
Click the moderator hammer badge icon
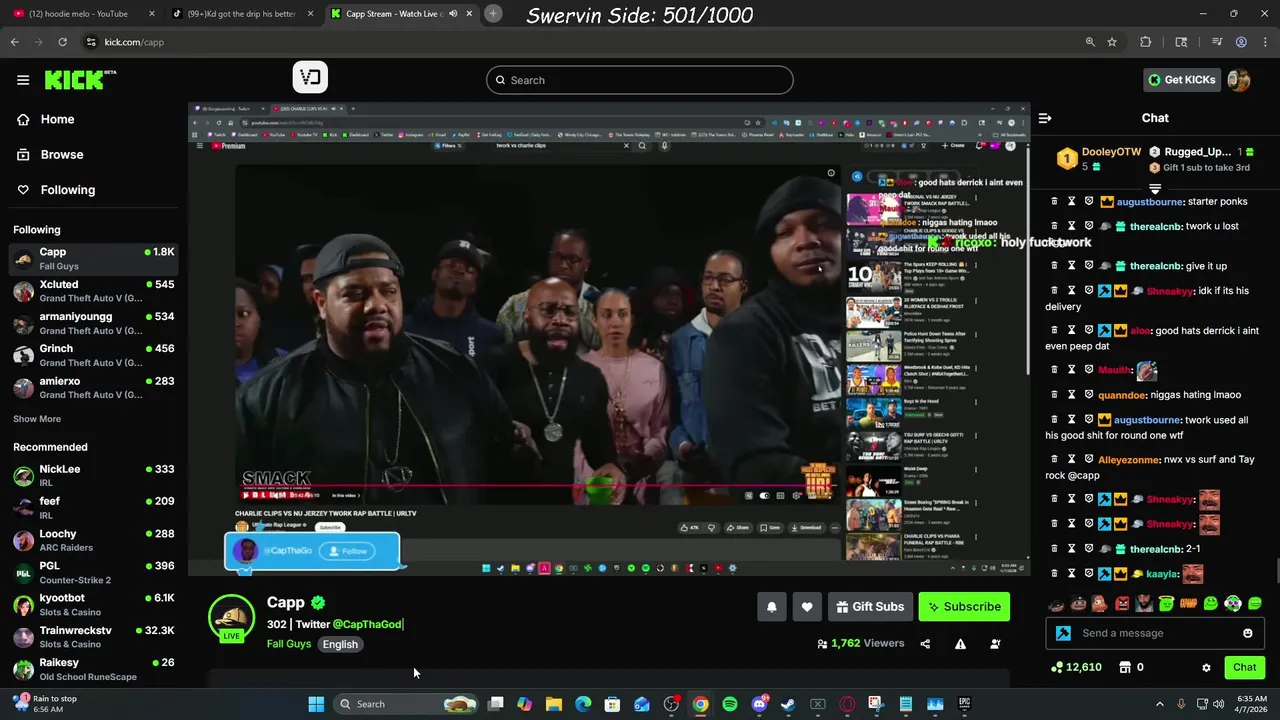[1063, 633]
